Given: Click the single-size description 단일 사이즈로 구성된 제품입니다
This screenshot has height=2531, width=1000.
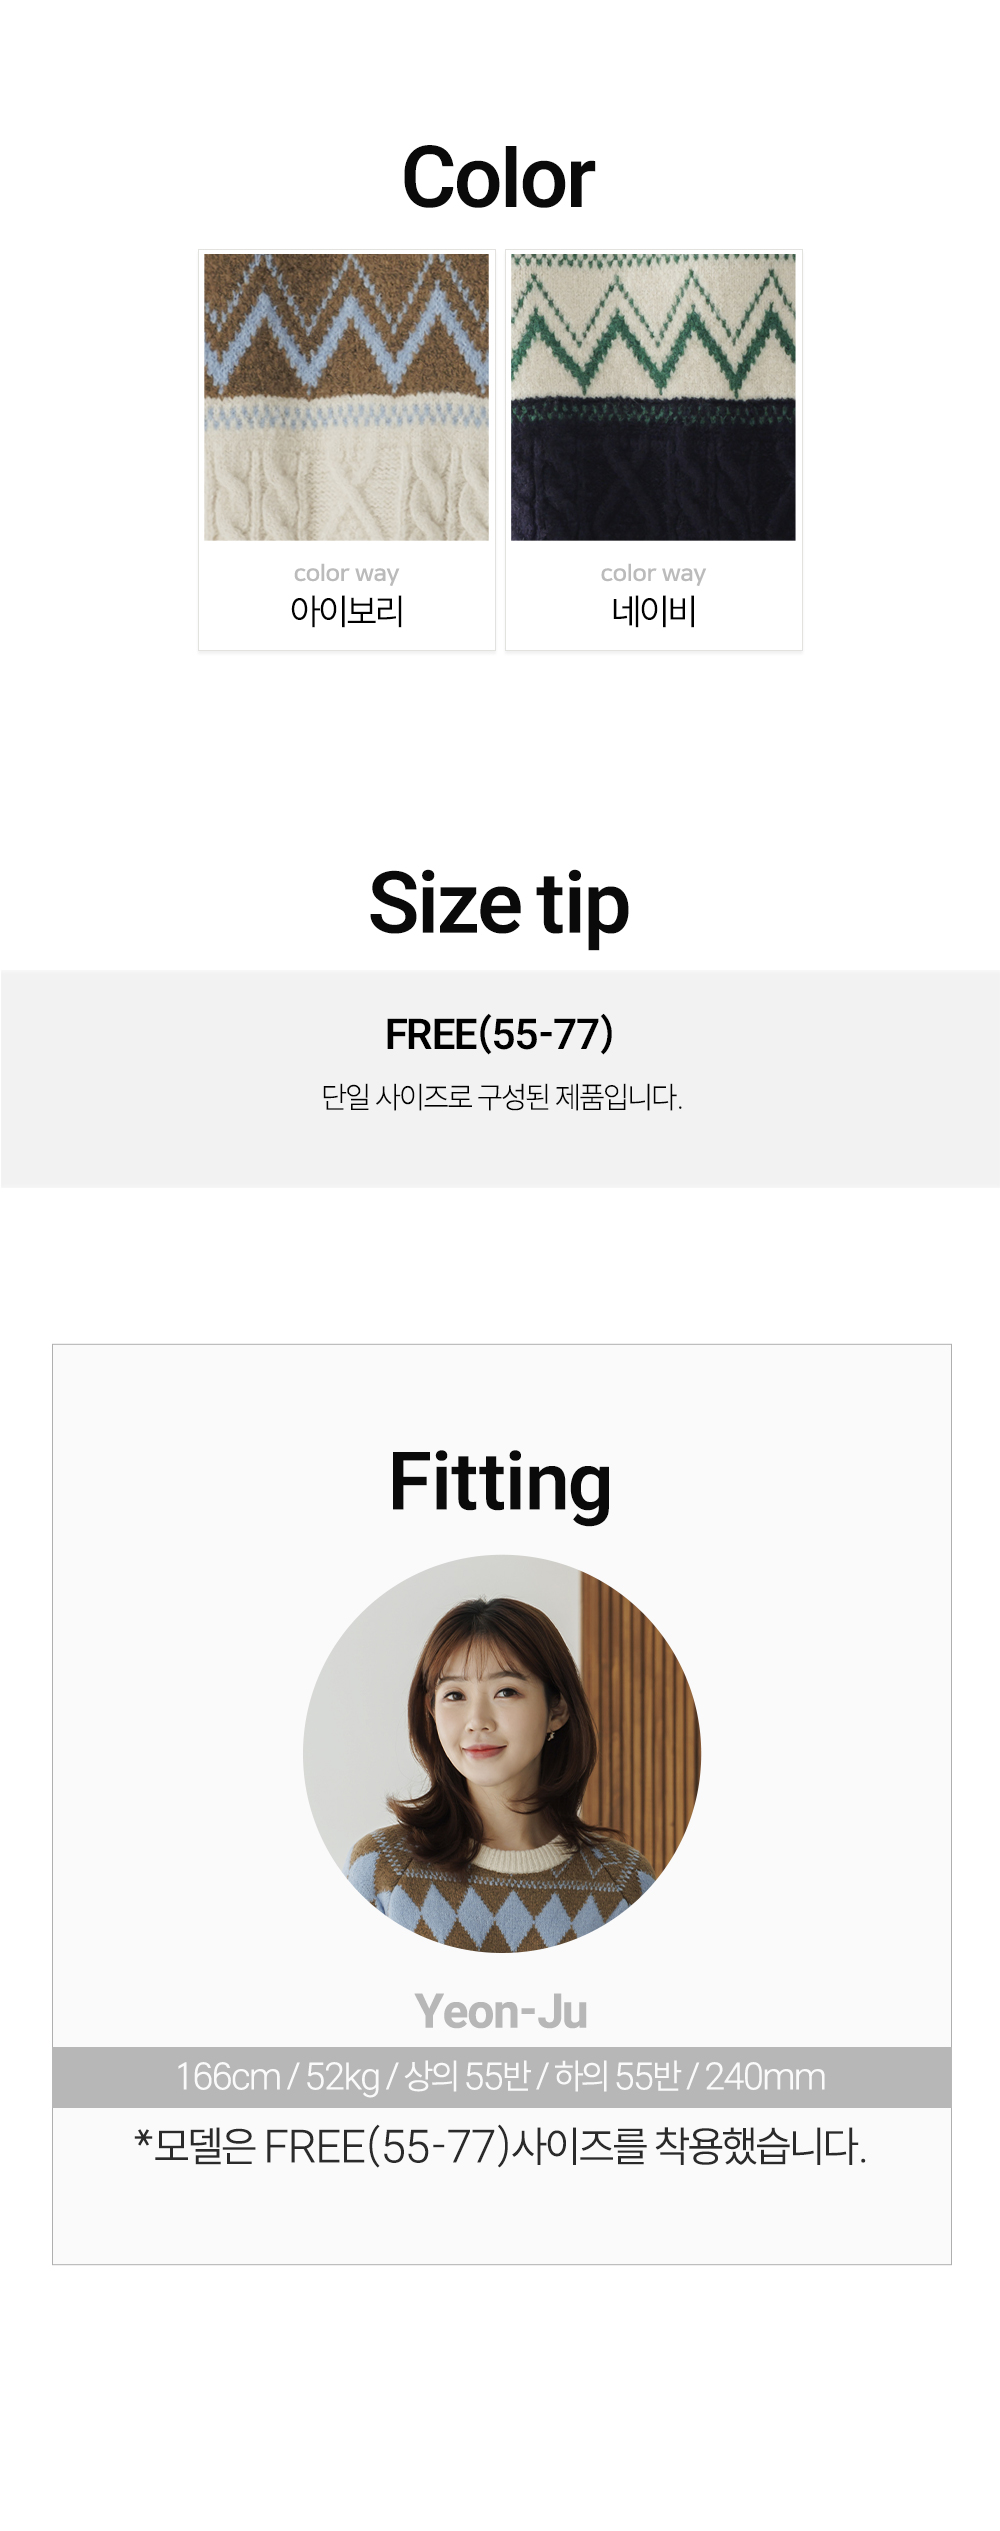Looking at the screenshot, I should 501,1097.
